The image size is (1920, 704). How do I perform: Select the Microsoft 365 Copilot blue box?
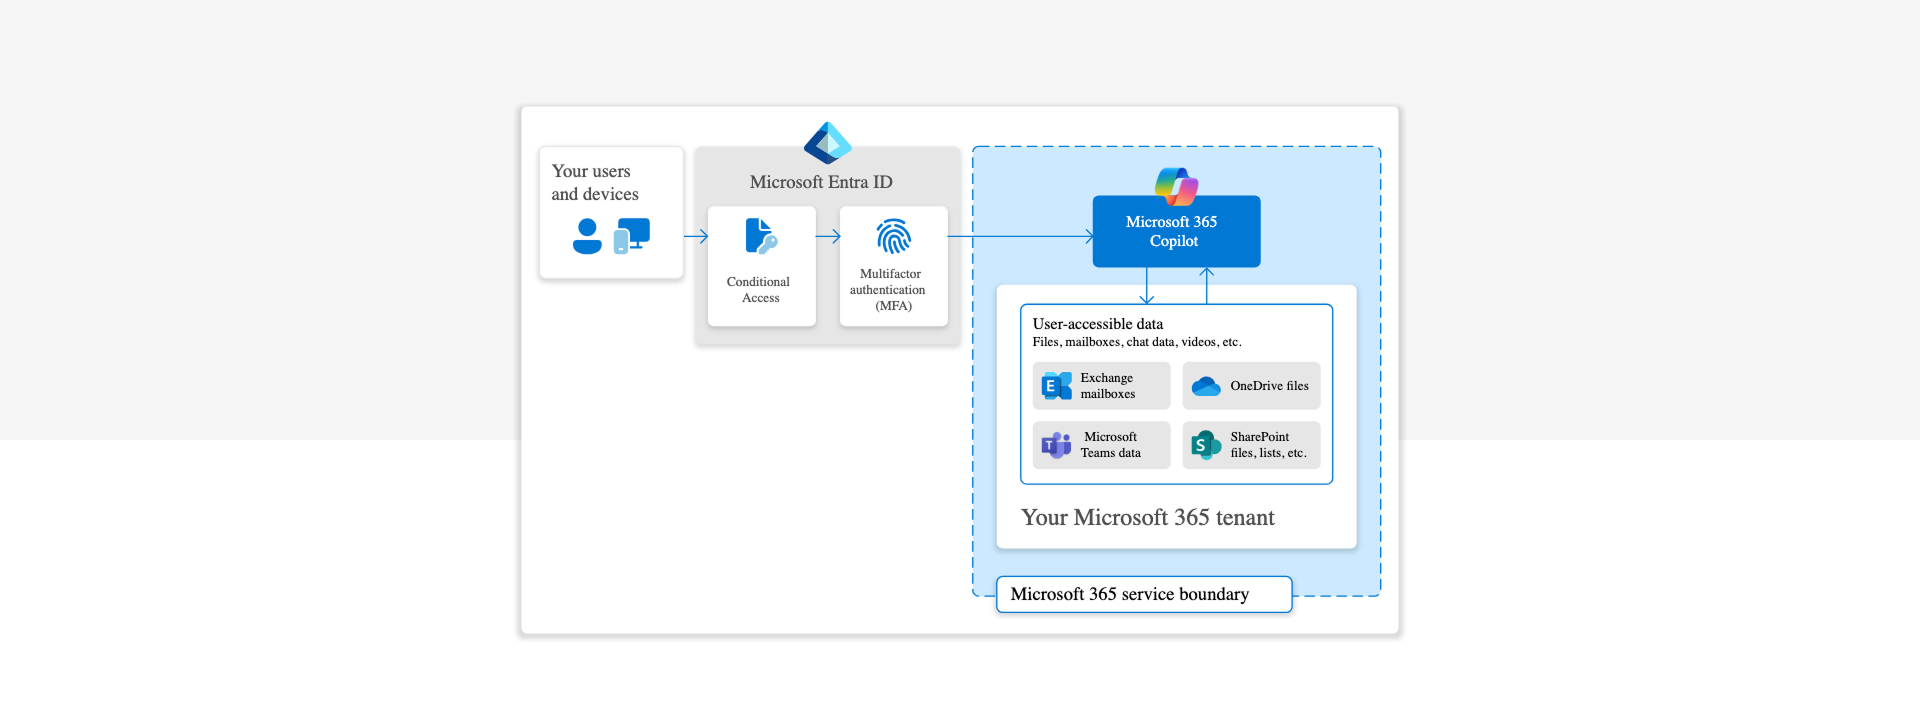tap(1176, 231)
